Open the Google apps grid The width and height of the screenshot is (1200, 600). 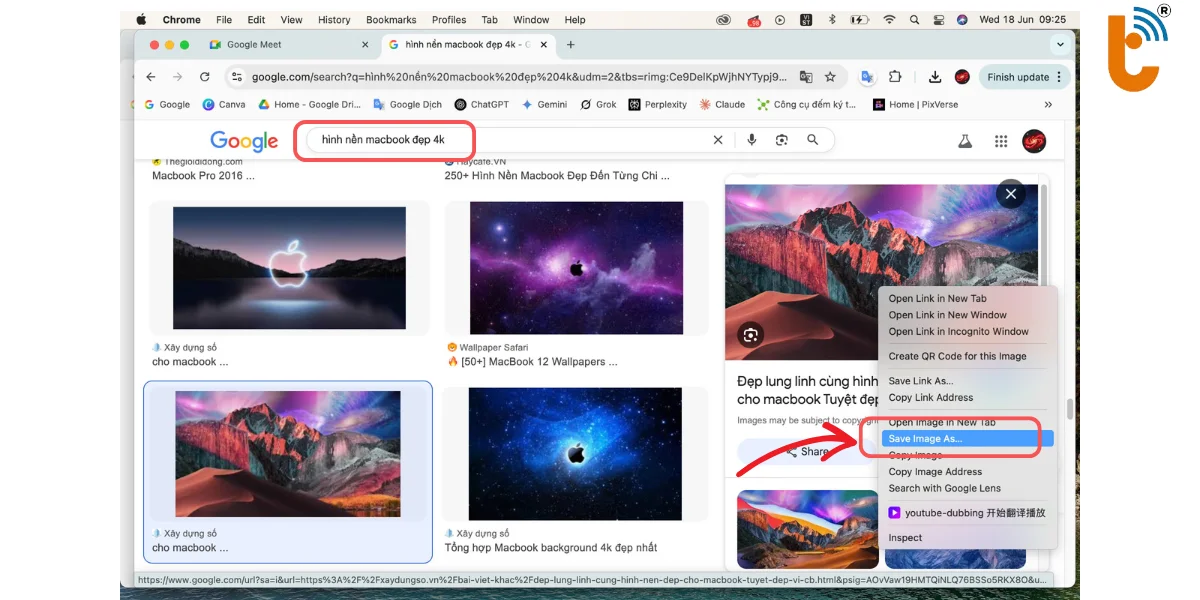pos(1000,142)
